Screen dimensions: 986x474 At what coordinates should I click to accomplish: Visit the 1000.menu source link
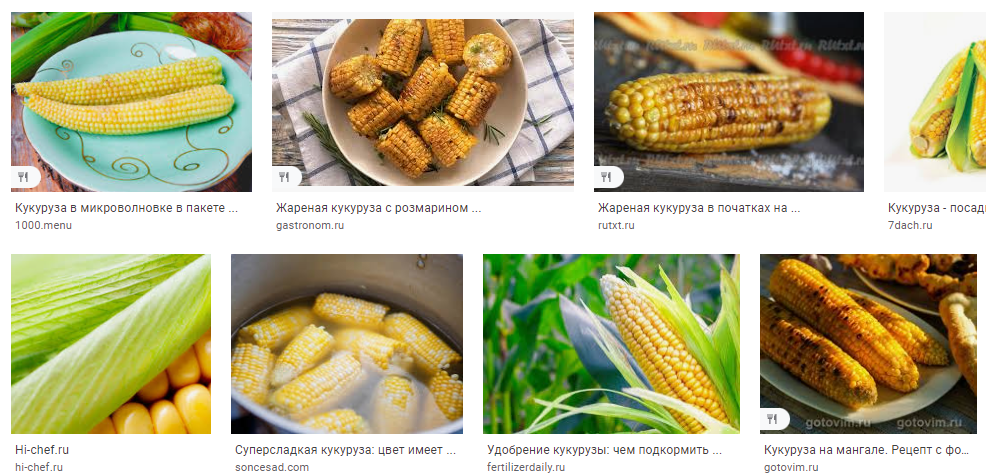click(43, 225)
